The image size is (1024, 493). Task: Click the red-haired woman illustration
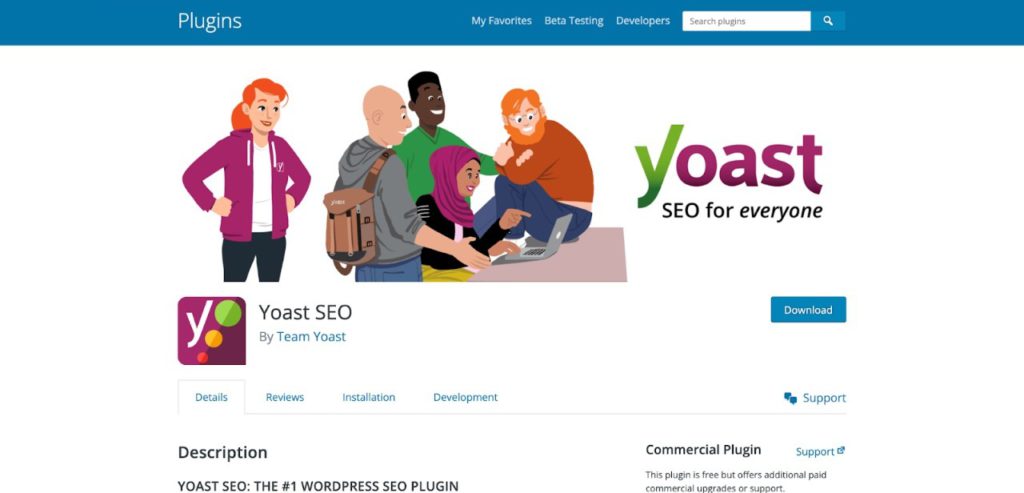pyautogui.click(x=246, y=180)
